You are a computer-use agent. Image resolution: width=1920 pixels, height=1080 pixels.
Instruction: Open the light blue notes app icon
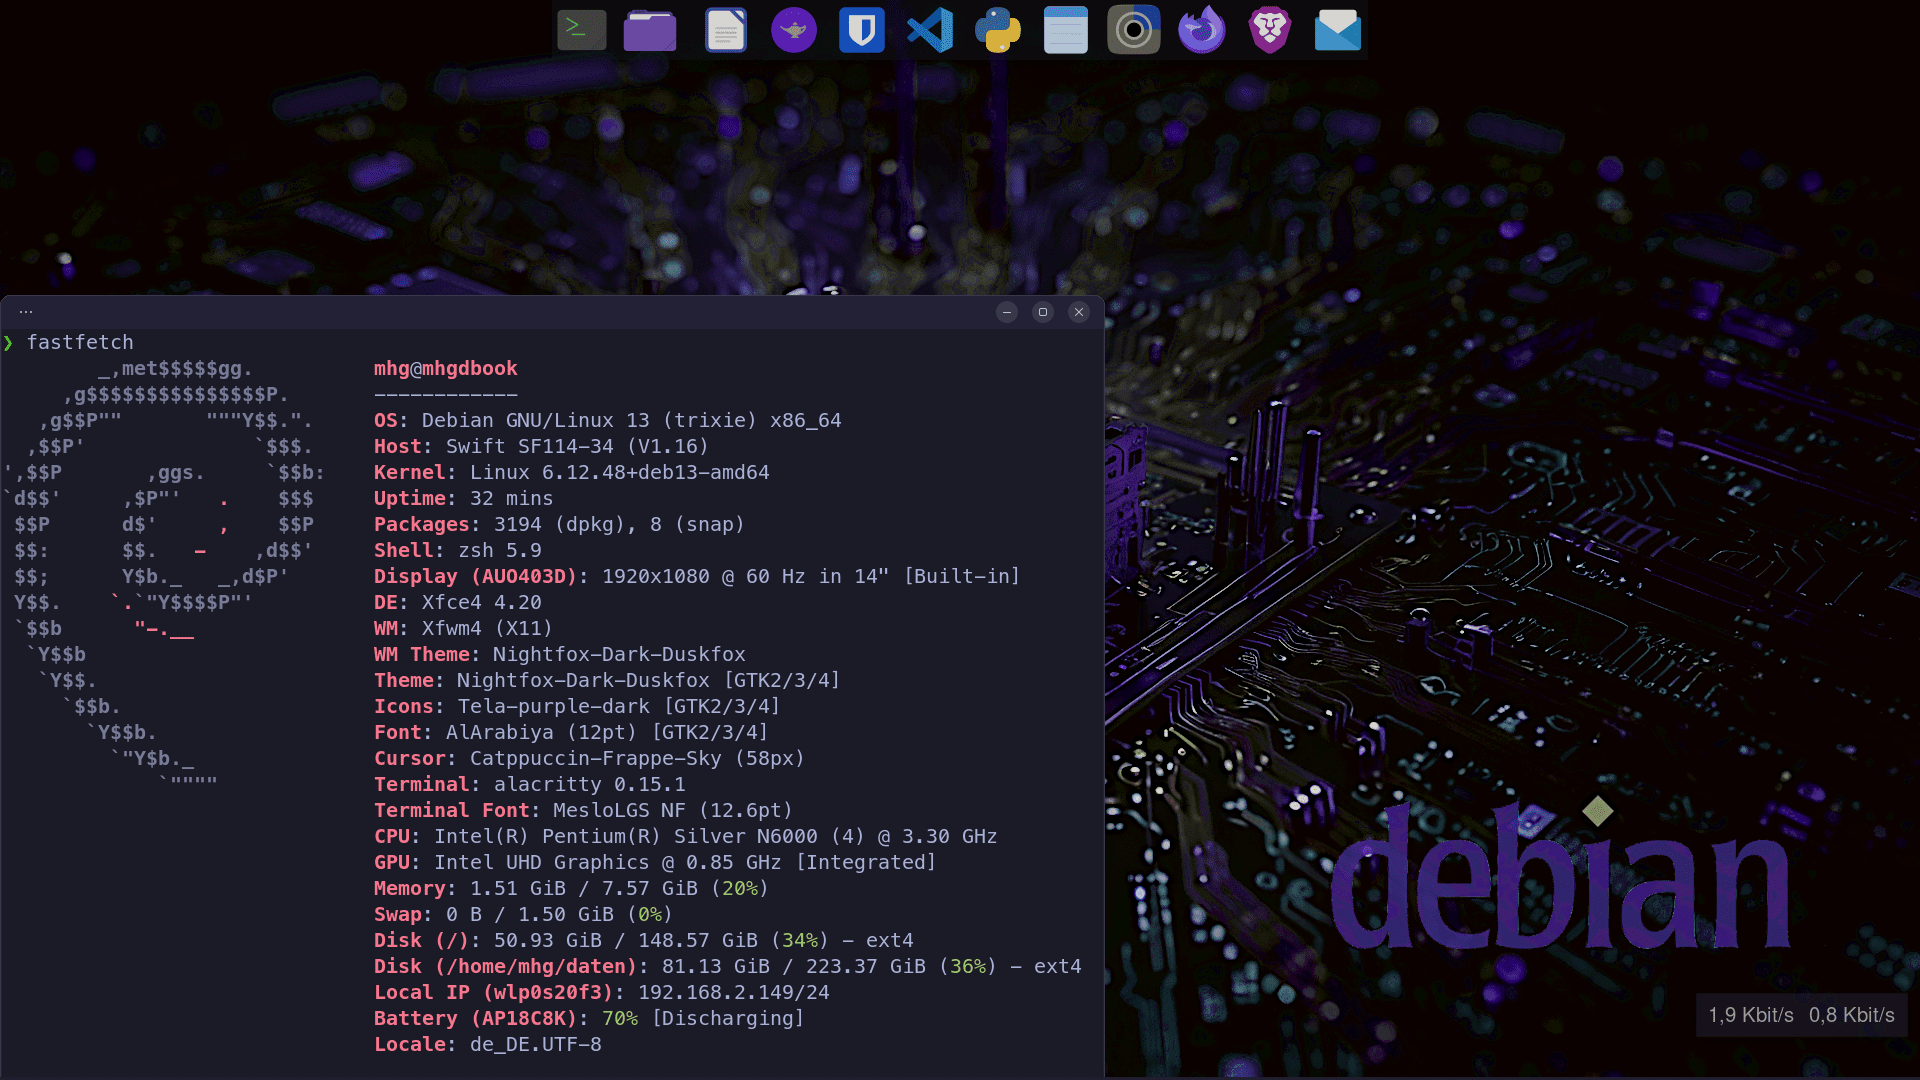pos(1066,30)
